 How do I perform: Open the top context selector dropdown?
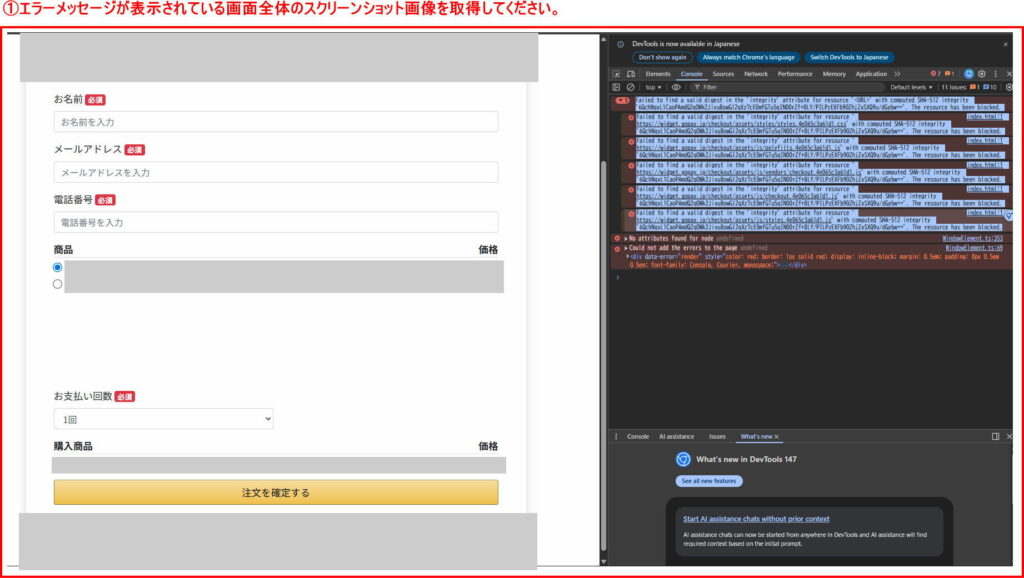(x=652, y=87)
